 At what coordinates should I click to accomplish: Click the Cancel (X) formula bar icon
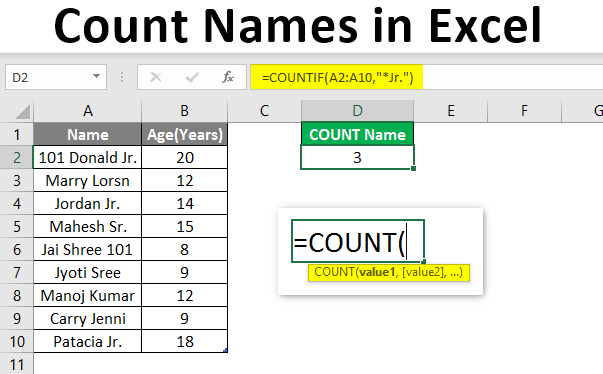point(156,78)
